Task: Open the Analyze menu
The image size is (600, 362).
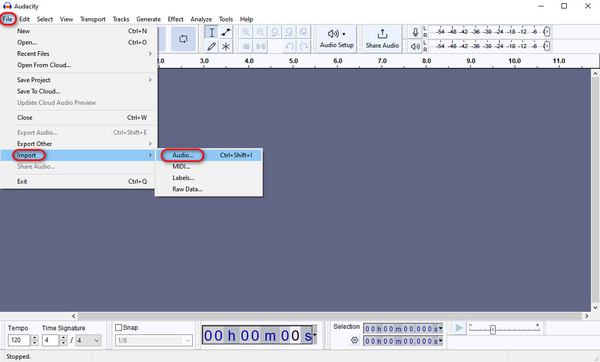Action: pyautogui.click(x=201, y=19)
